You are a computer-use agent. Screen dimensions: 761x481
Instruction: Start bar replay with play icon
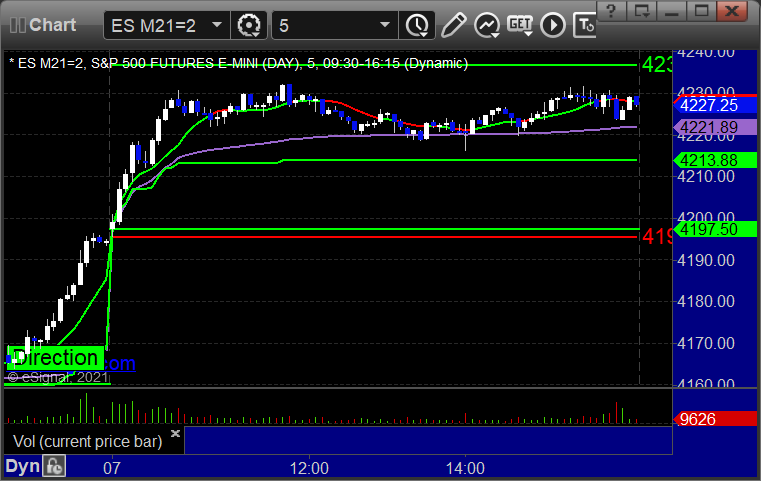pyautogui.click(x=553, y=25)
